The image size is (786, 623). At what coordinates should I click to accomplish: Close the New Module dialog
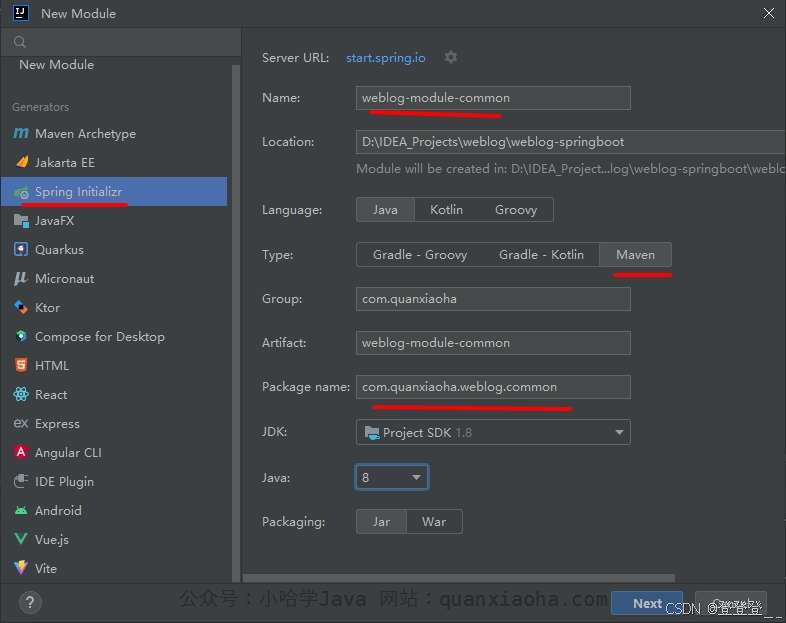click(x=768, y=14)
